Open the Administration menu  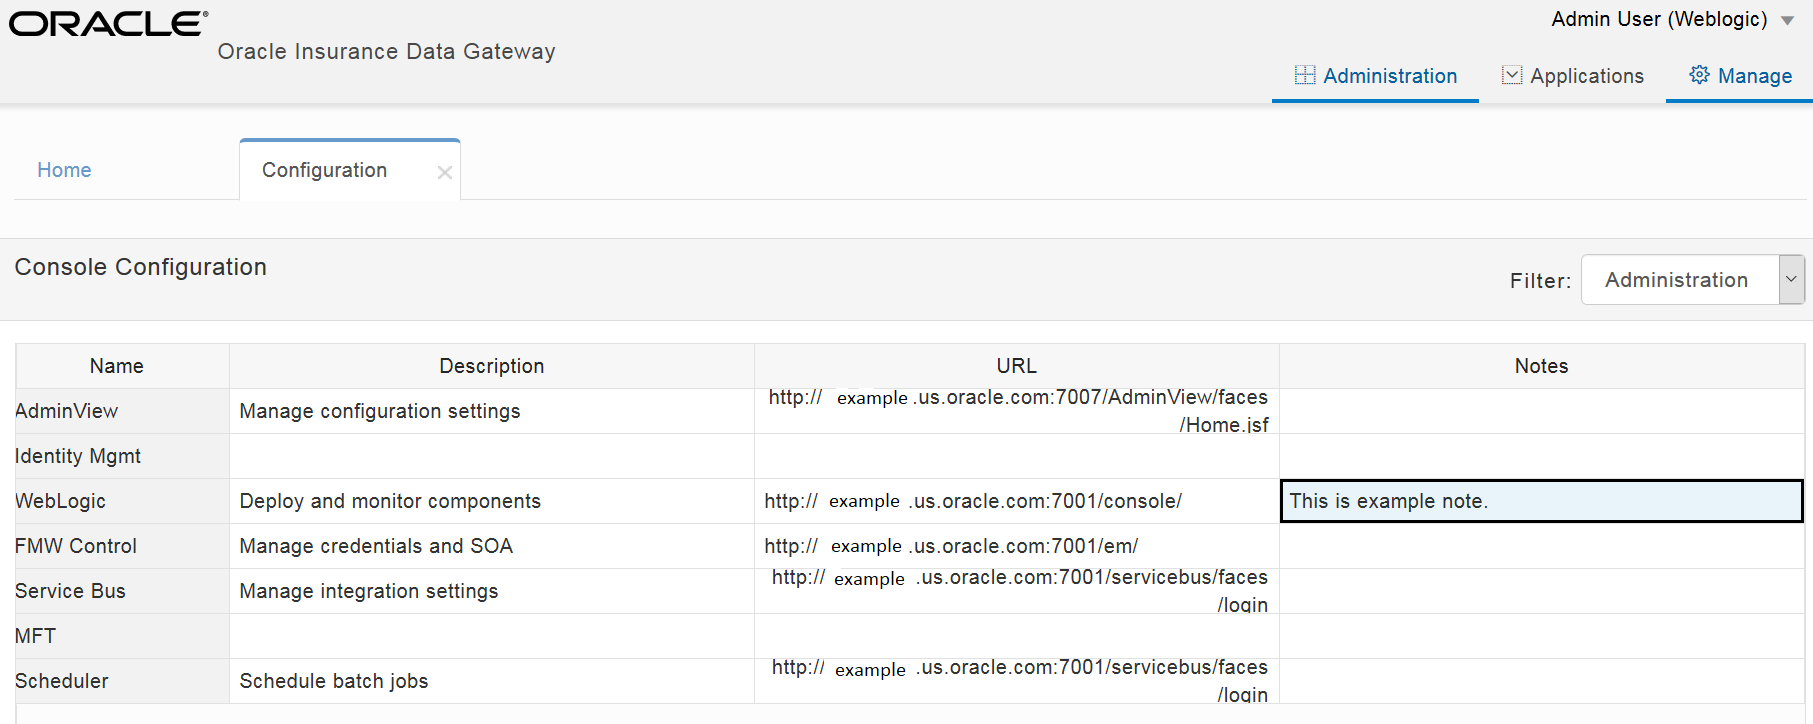(x=1376, y=76)
